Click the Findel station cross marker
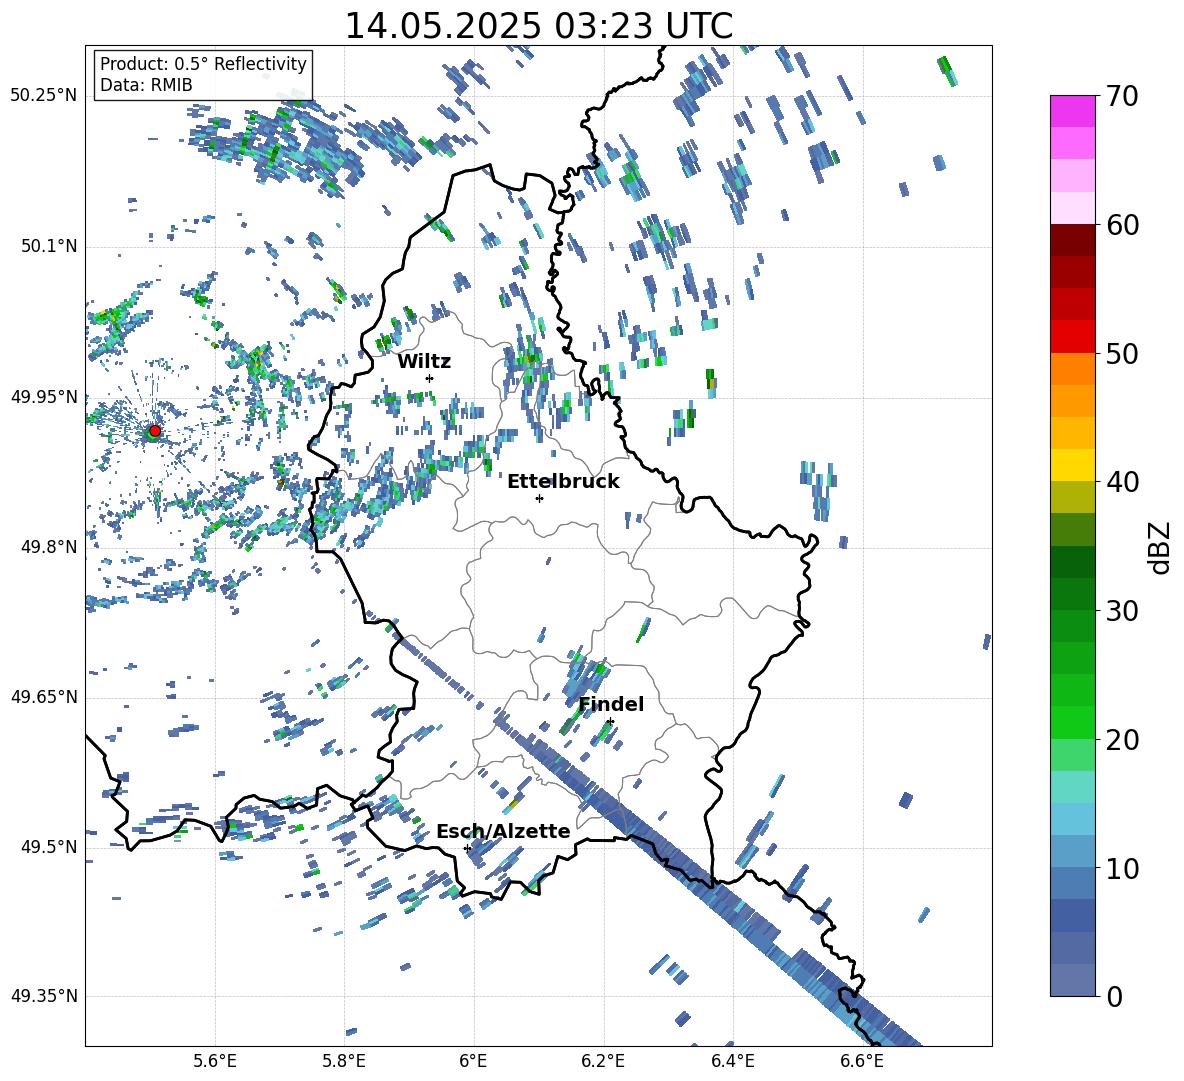1184x1081 pixels. tap(610, 722)
